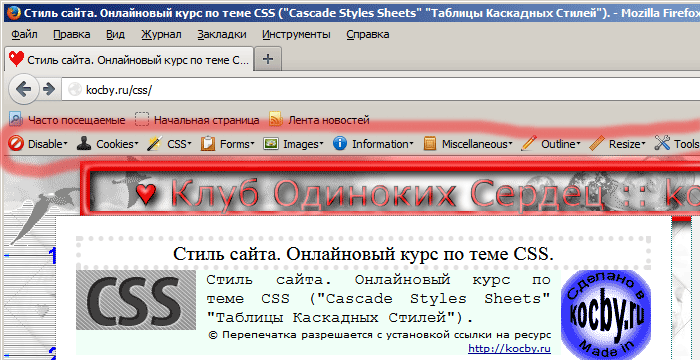Viewport: 700px width, 360px height.
Task: Click the site identity globe icon
Action: point(74,90)
